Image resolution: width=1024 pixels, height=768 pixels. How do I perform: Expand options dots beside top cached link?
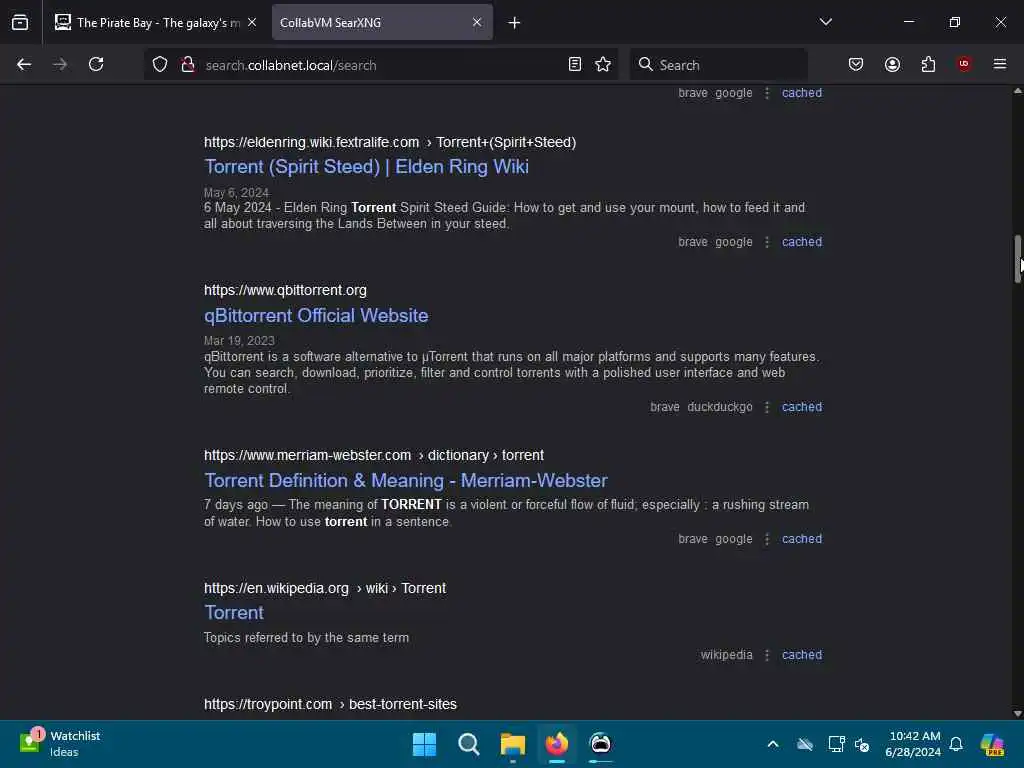point(767,93)
